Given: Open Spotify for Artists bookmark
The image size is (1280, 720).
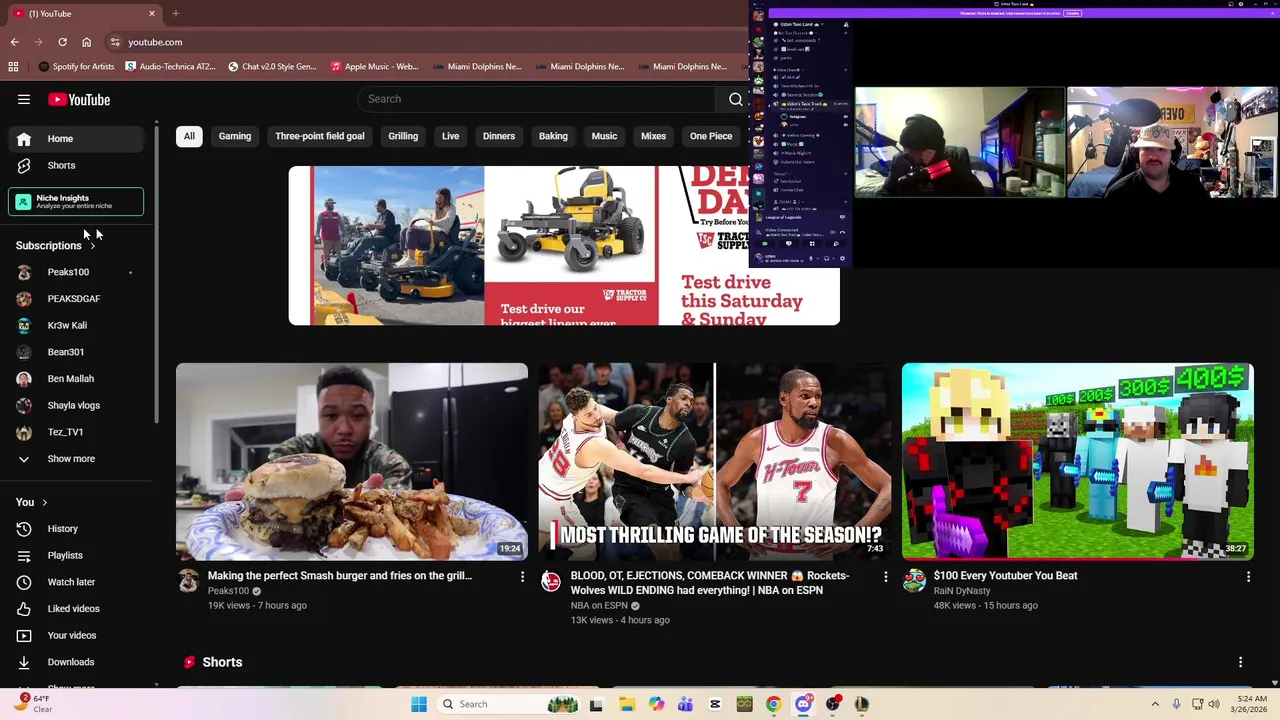Looking at the screenshot, I should 76,67.
